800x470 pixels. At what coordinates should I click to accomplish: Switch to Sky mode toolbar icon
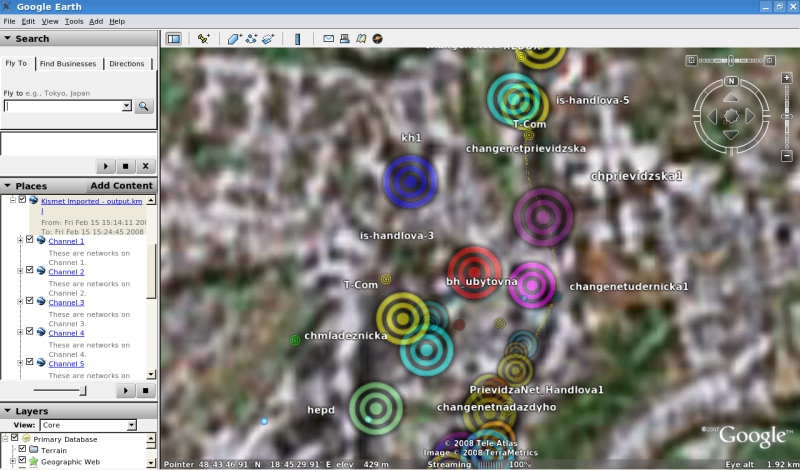tap(378, 39)
